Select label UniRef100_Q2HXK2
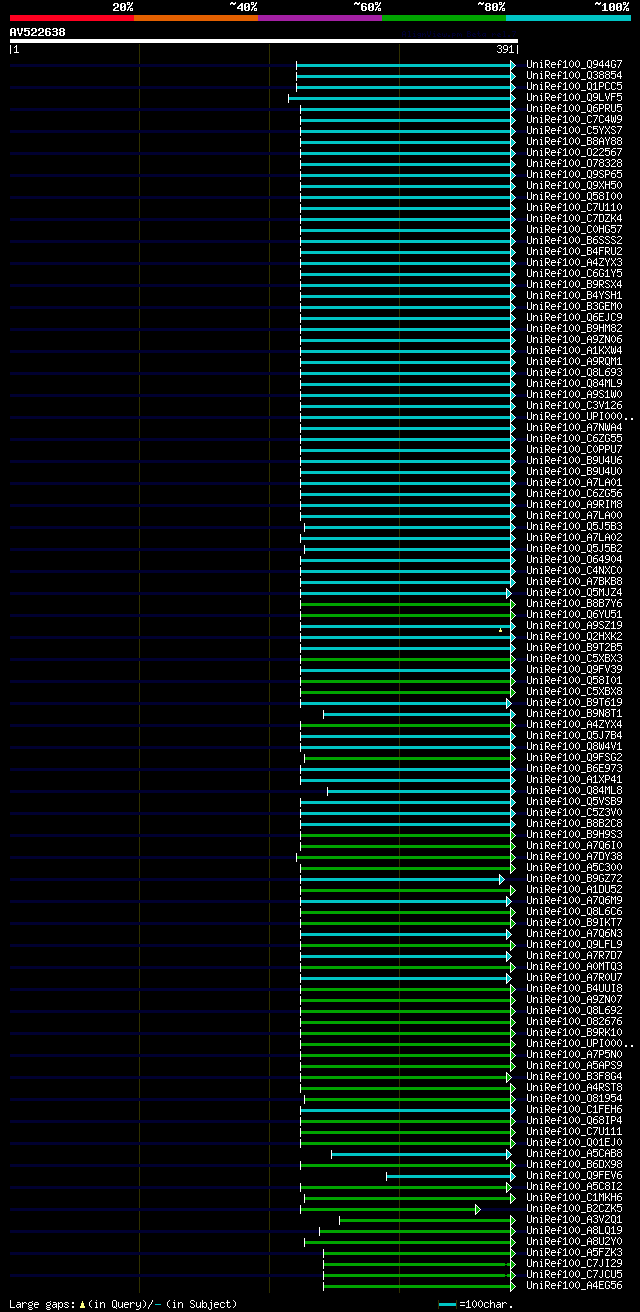640x1312 pixels. click(574, 636)
